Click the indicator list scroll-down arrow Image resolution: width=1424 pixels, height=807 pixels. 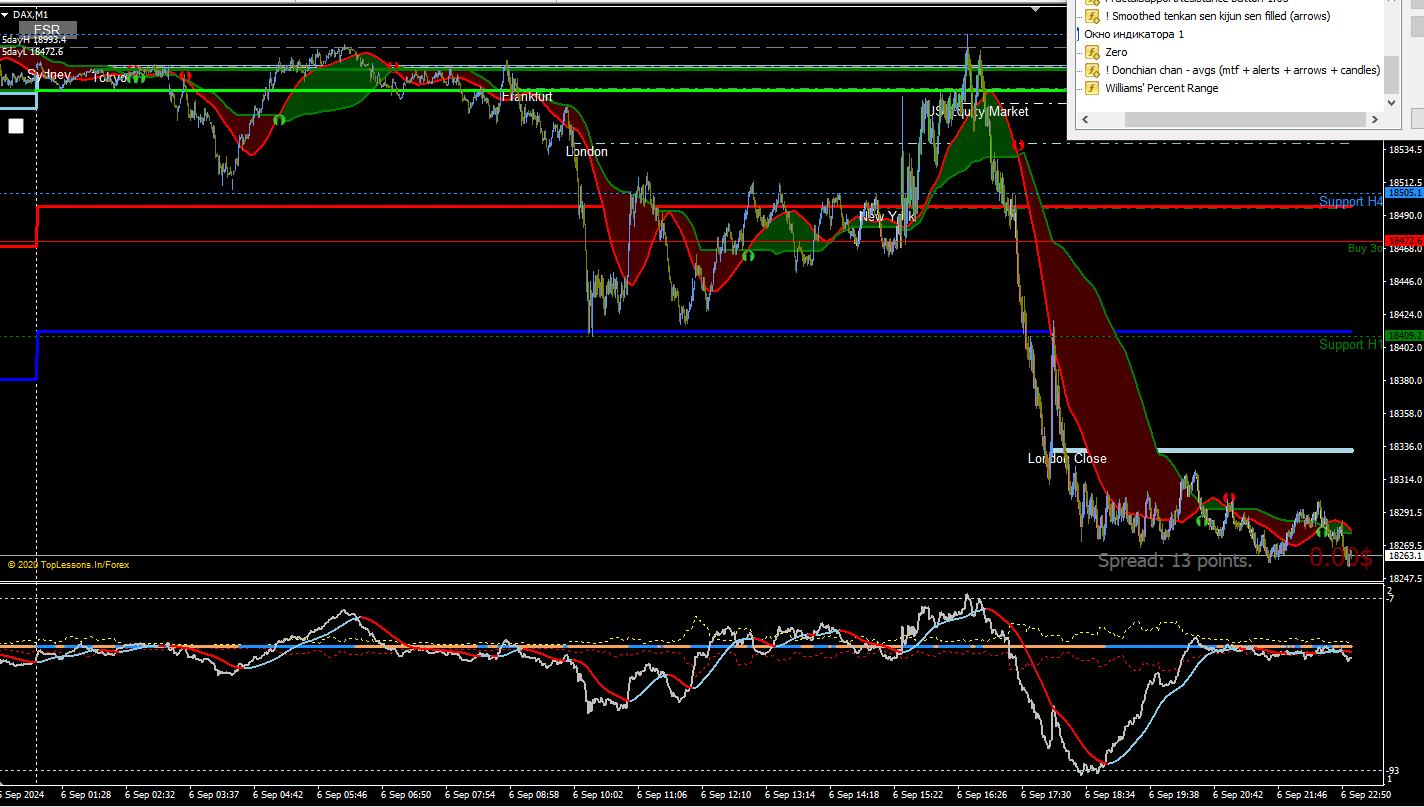tap(1391, 102)
